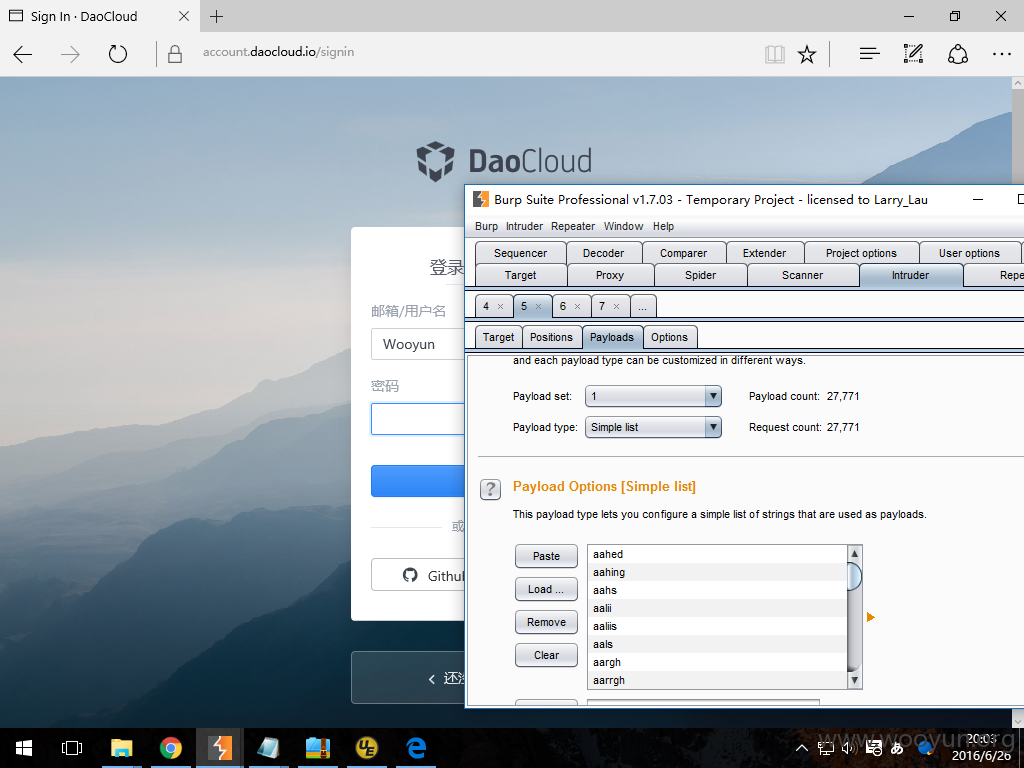Image resolution: width=1024 pixels, height=768 pixels.
Task: Switch to the Proxy tab
Action: (610, 275)
